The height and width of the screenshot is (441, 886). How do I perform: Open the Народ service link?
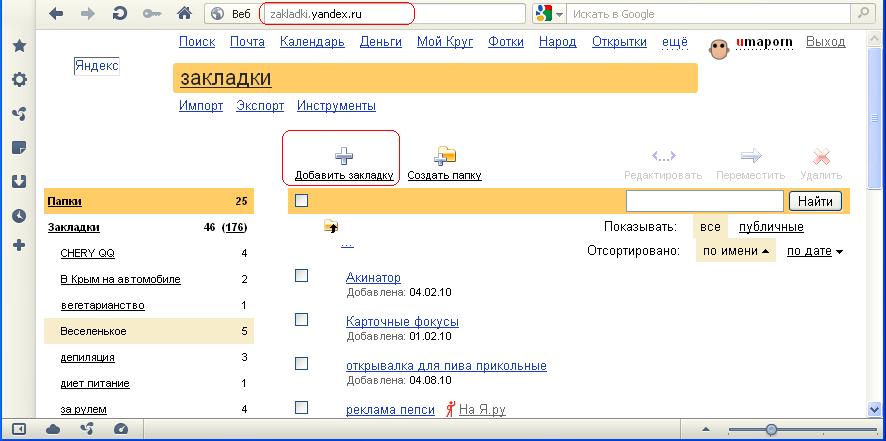(x=558, y=42)
